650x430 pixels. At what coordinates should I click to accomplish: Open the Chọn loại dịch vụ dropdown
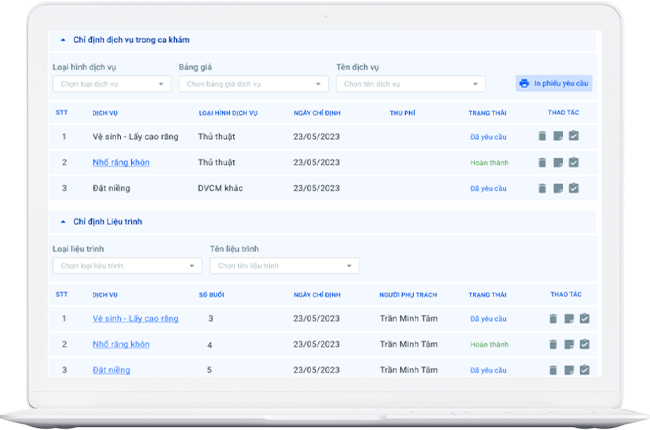click(x=111, y=84)
